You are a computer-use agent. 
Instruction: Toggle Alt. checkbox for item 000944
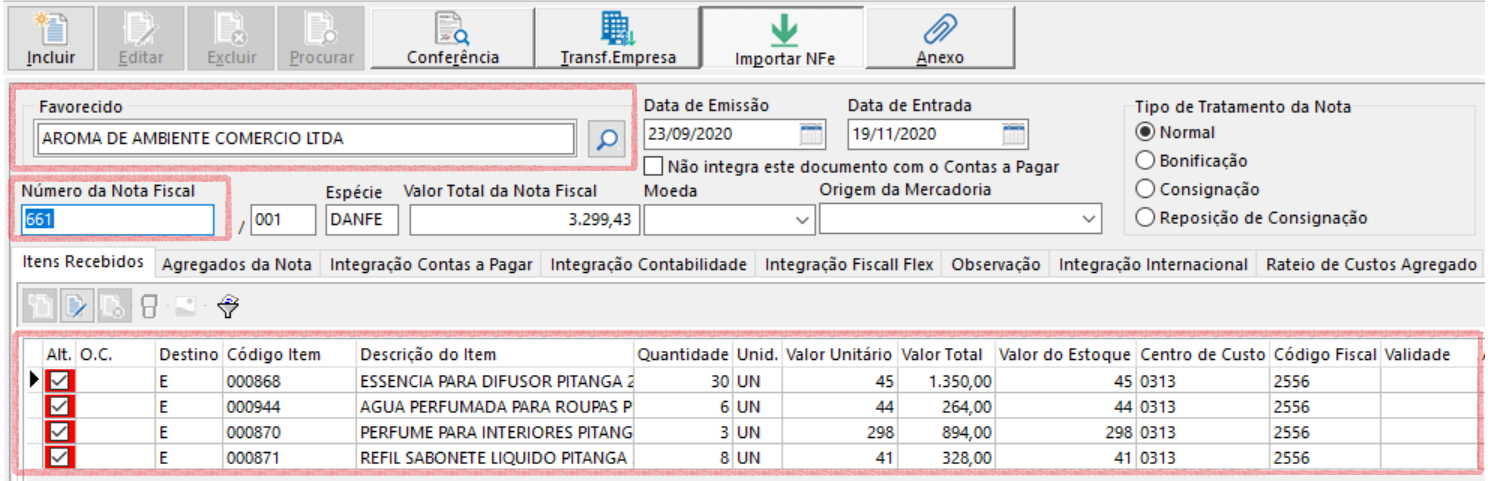pos(60,406)
